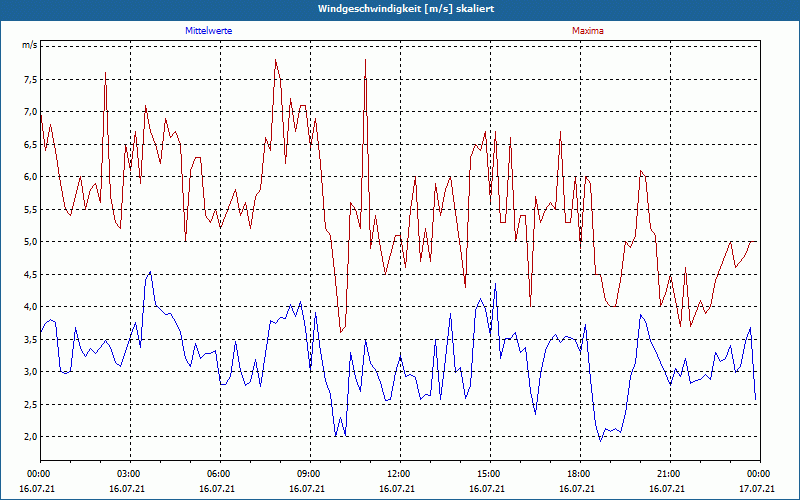Click the "16.07.21" date under 21:00
Image resolution: width=800 pixels, height=500 pixels.
tap(666, 489)
